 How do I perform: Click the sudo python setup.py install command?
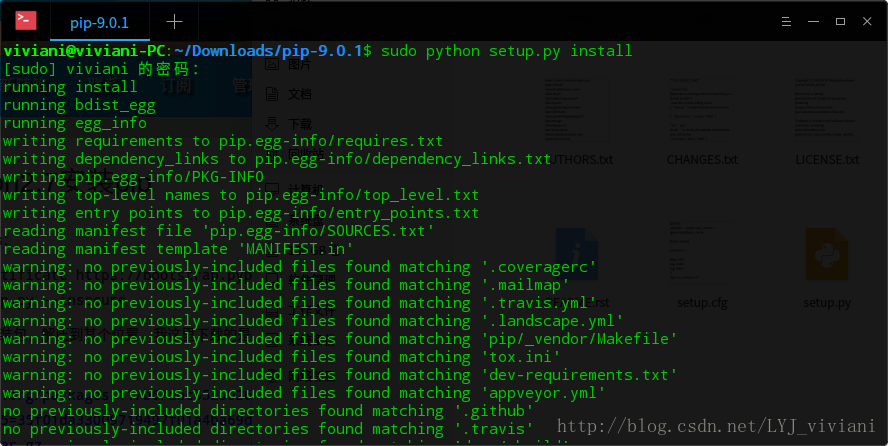(506, 51)
